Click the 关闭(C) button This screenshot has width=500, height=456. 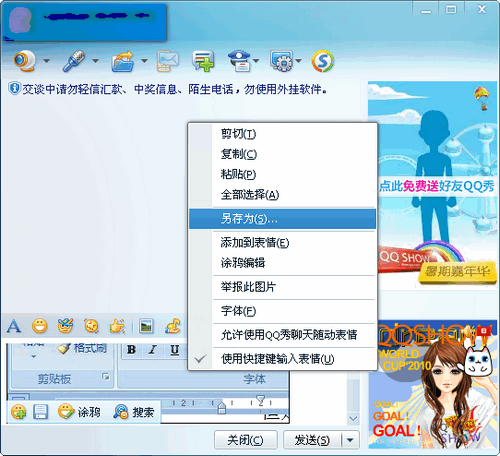coord(246,440)
